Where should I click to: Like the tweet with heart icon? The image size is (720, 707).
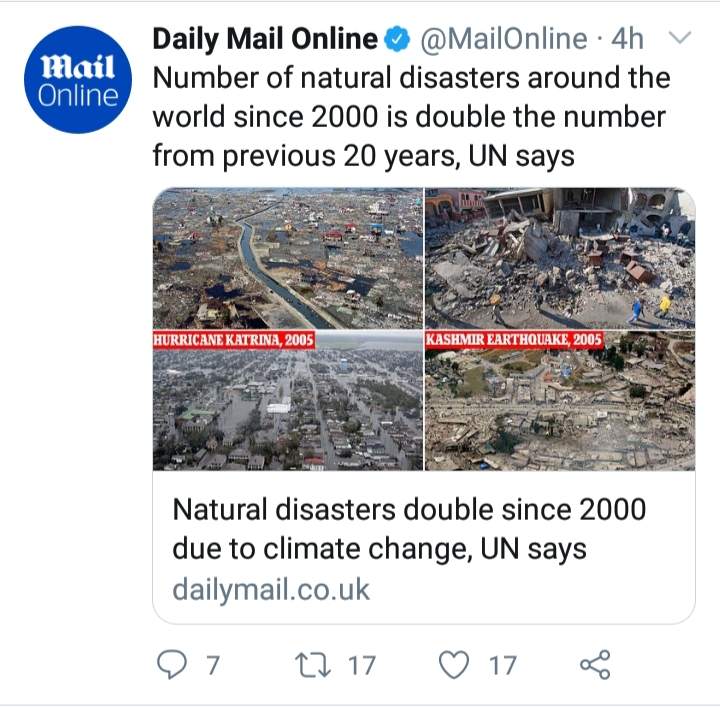(454, 665)
